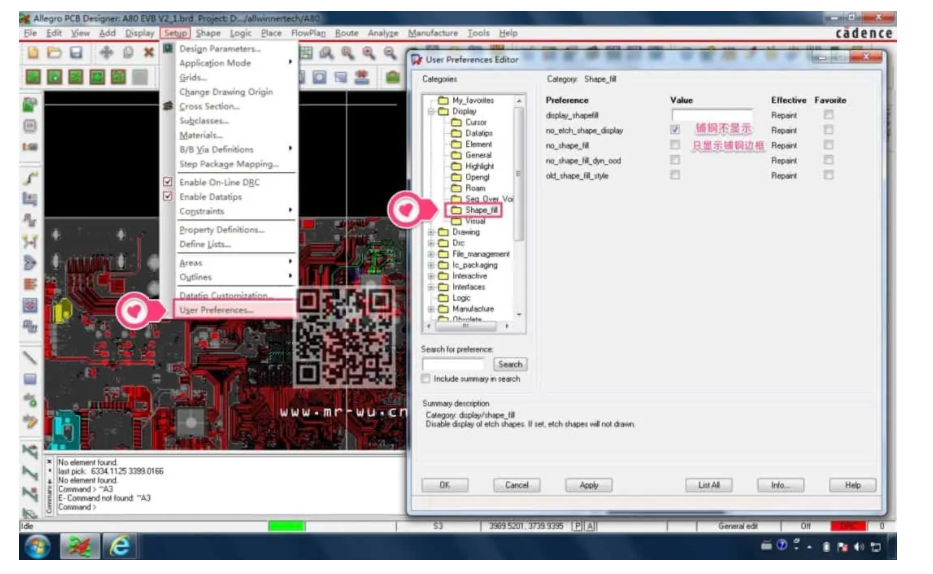Click the red stamp icon in second toolbar row
The image size is (933, 574).
[361, 77]
